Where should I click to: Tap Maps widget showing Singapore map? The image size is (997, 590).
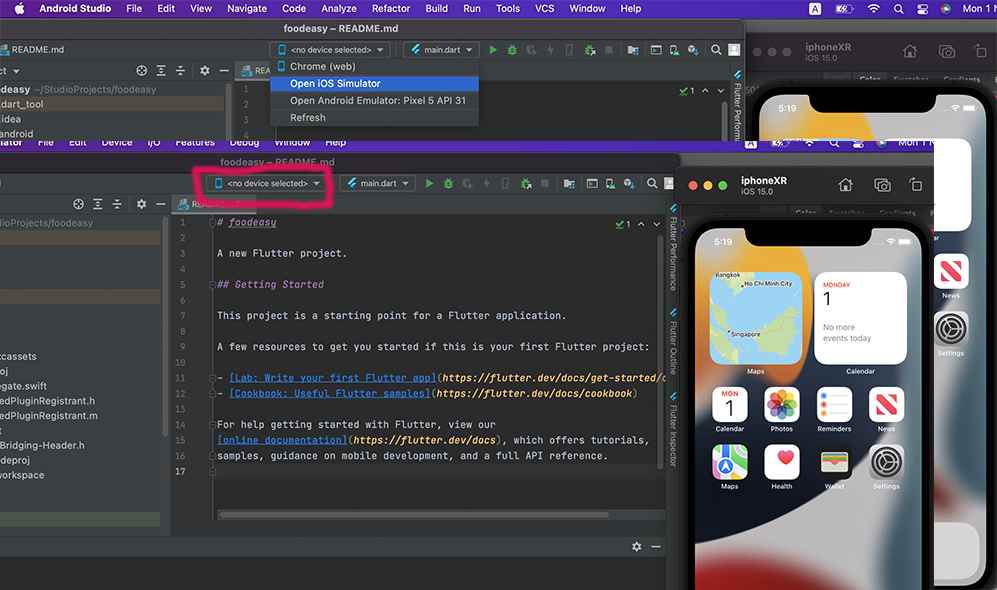[755, 318]
